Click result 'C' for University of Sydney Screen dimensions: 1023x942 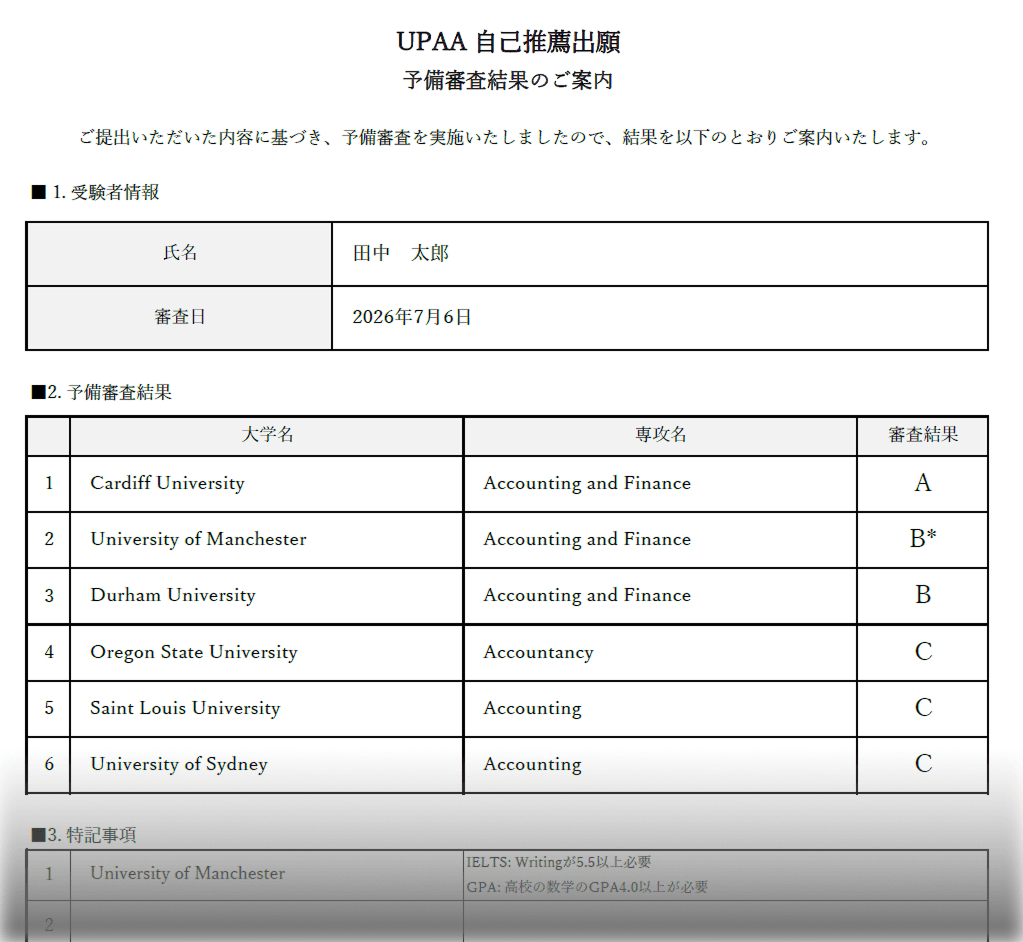click(923, 765)
